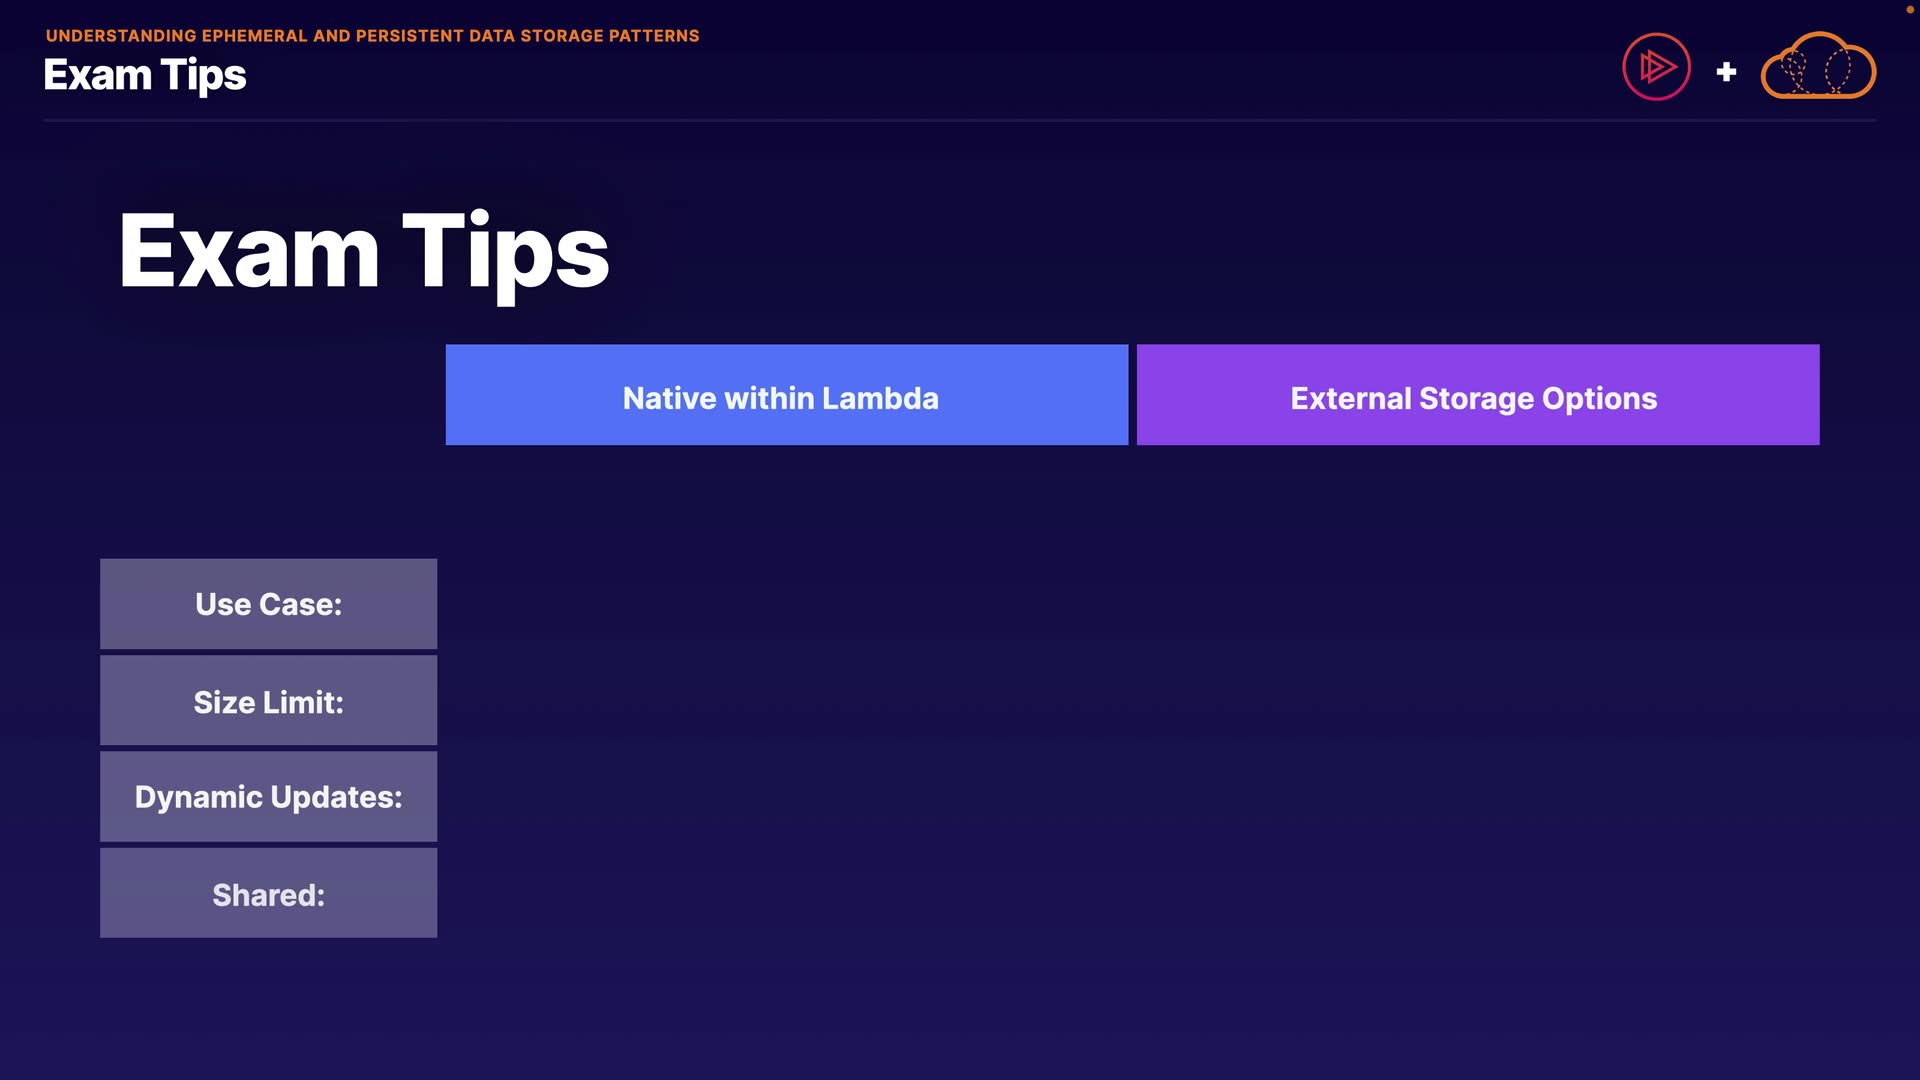Click the small orange dot in the corner
This screenshot has height=1080, width=1920.
[x=1909, y=10]
